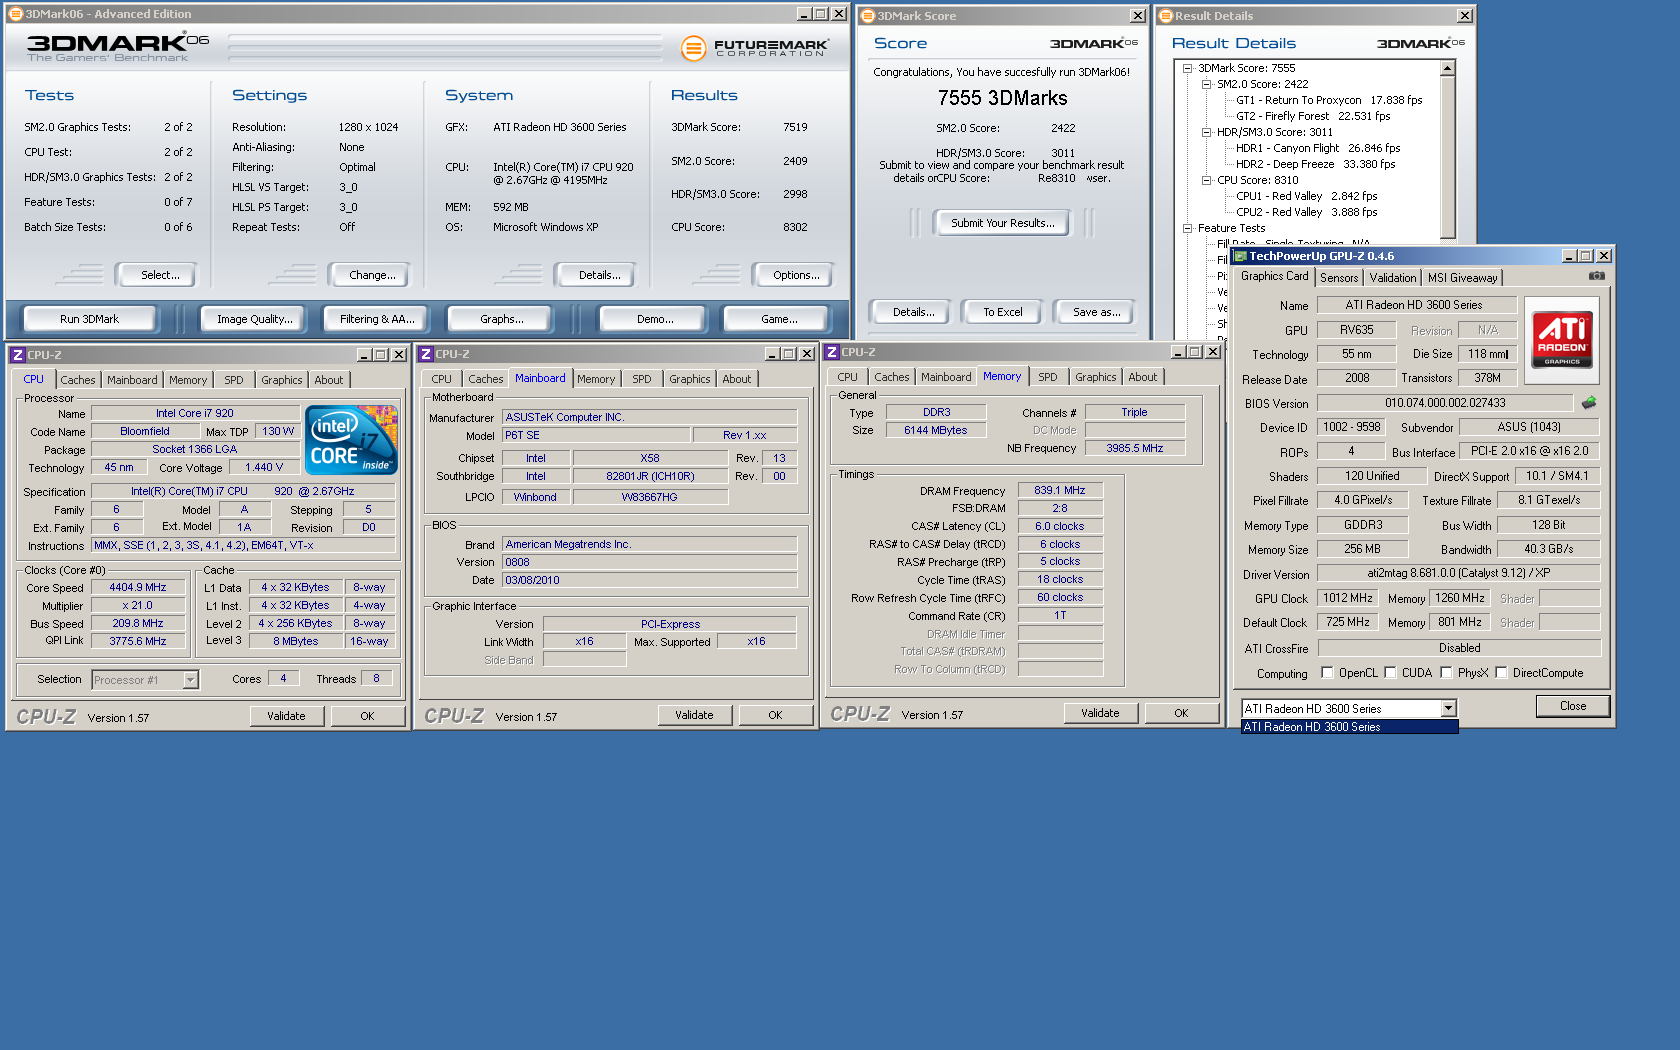Click the Z icon of the CPU-Z Mainboard window
1680x1050 pixels.
click(425, 354)
